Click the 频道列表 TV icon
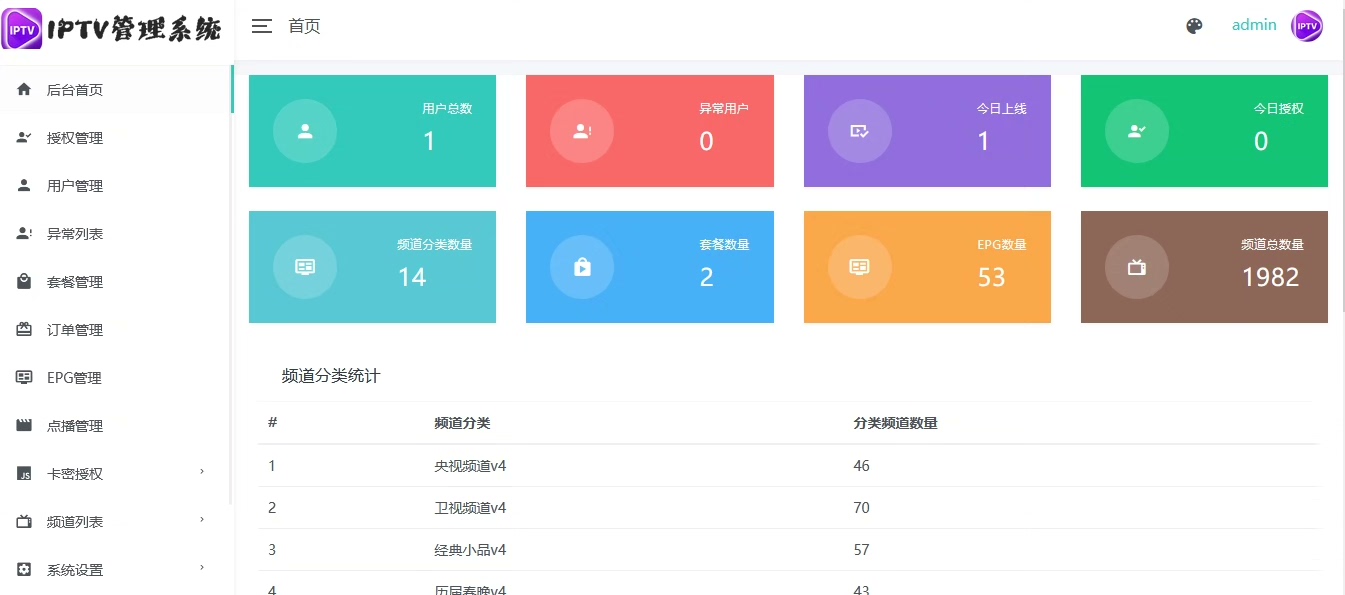The image size is (1345, 595). [25, 522]
